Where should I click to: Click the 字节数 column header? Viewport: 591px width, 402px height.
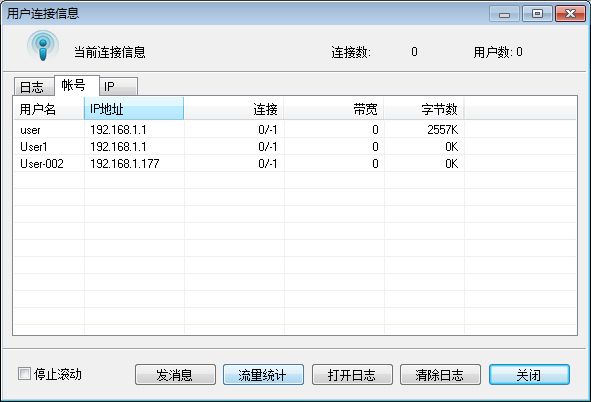(424, 109)
